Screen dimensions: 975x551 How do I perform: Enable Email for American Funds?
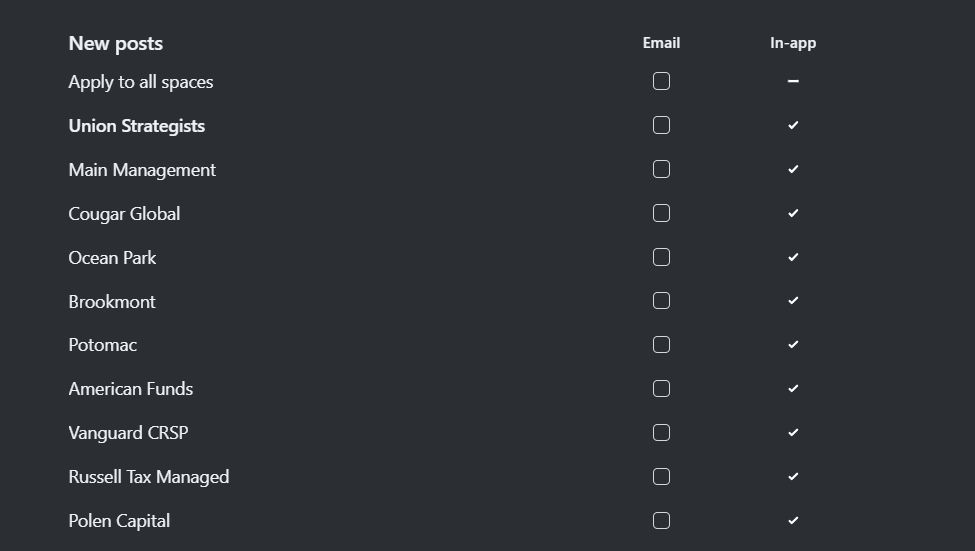click(x=661, y=389)
